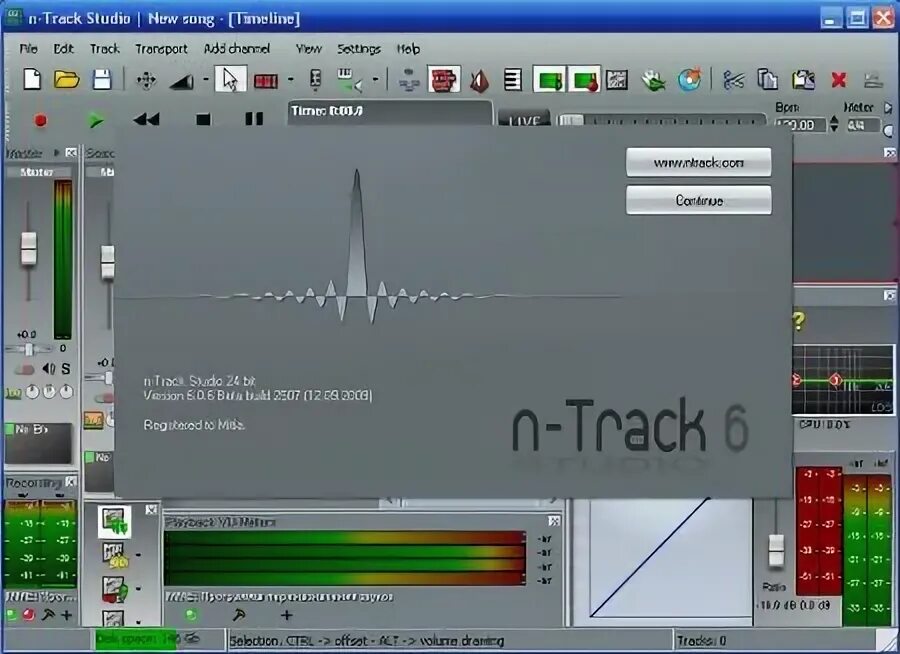
Task: Toggle the metronome icon in toolbar
Action: [x=479, y=80]
